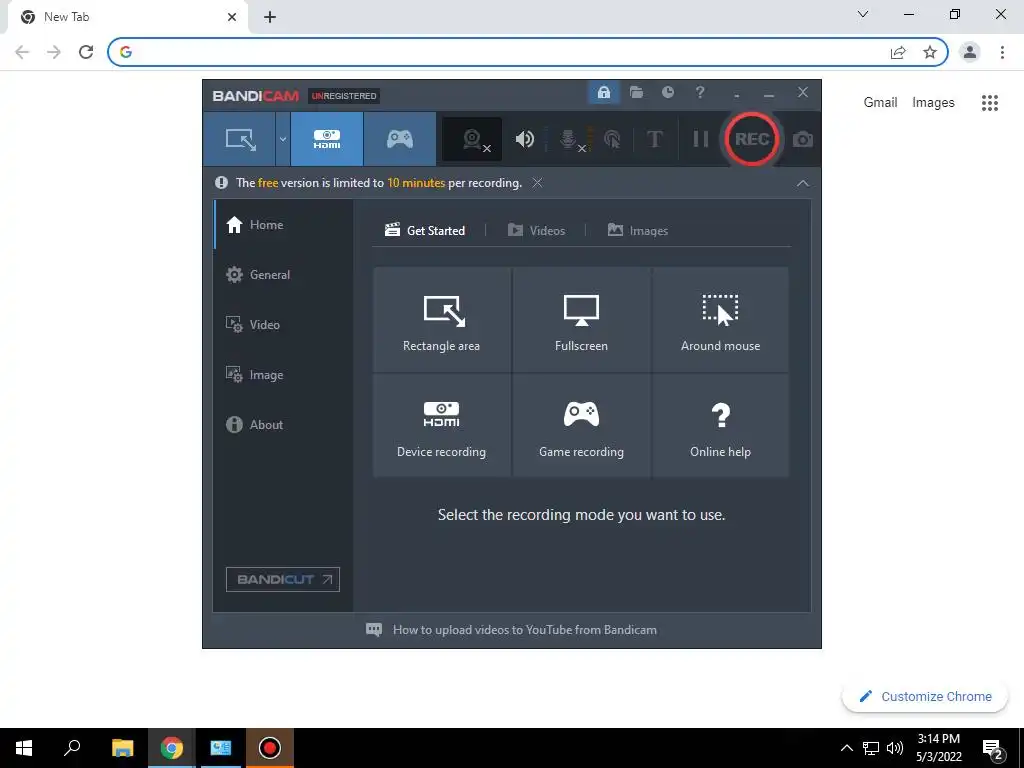Open the scheduled recording clock icon
The height and width of the screenshot is (768, 1024).
pyautogui.click(x=667, y=93)
